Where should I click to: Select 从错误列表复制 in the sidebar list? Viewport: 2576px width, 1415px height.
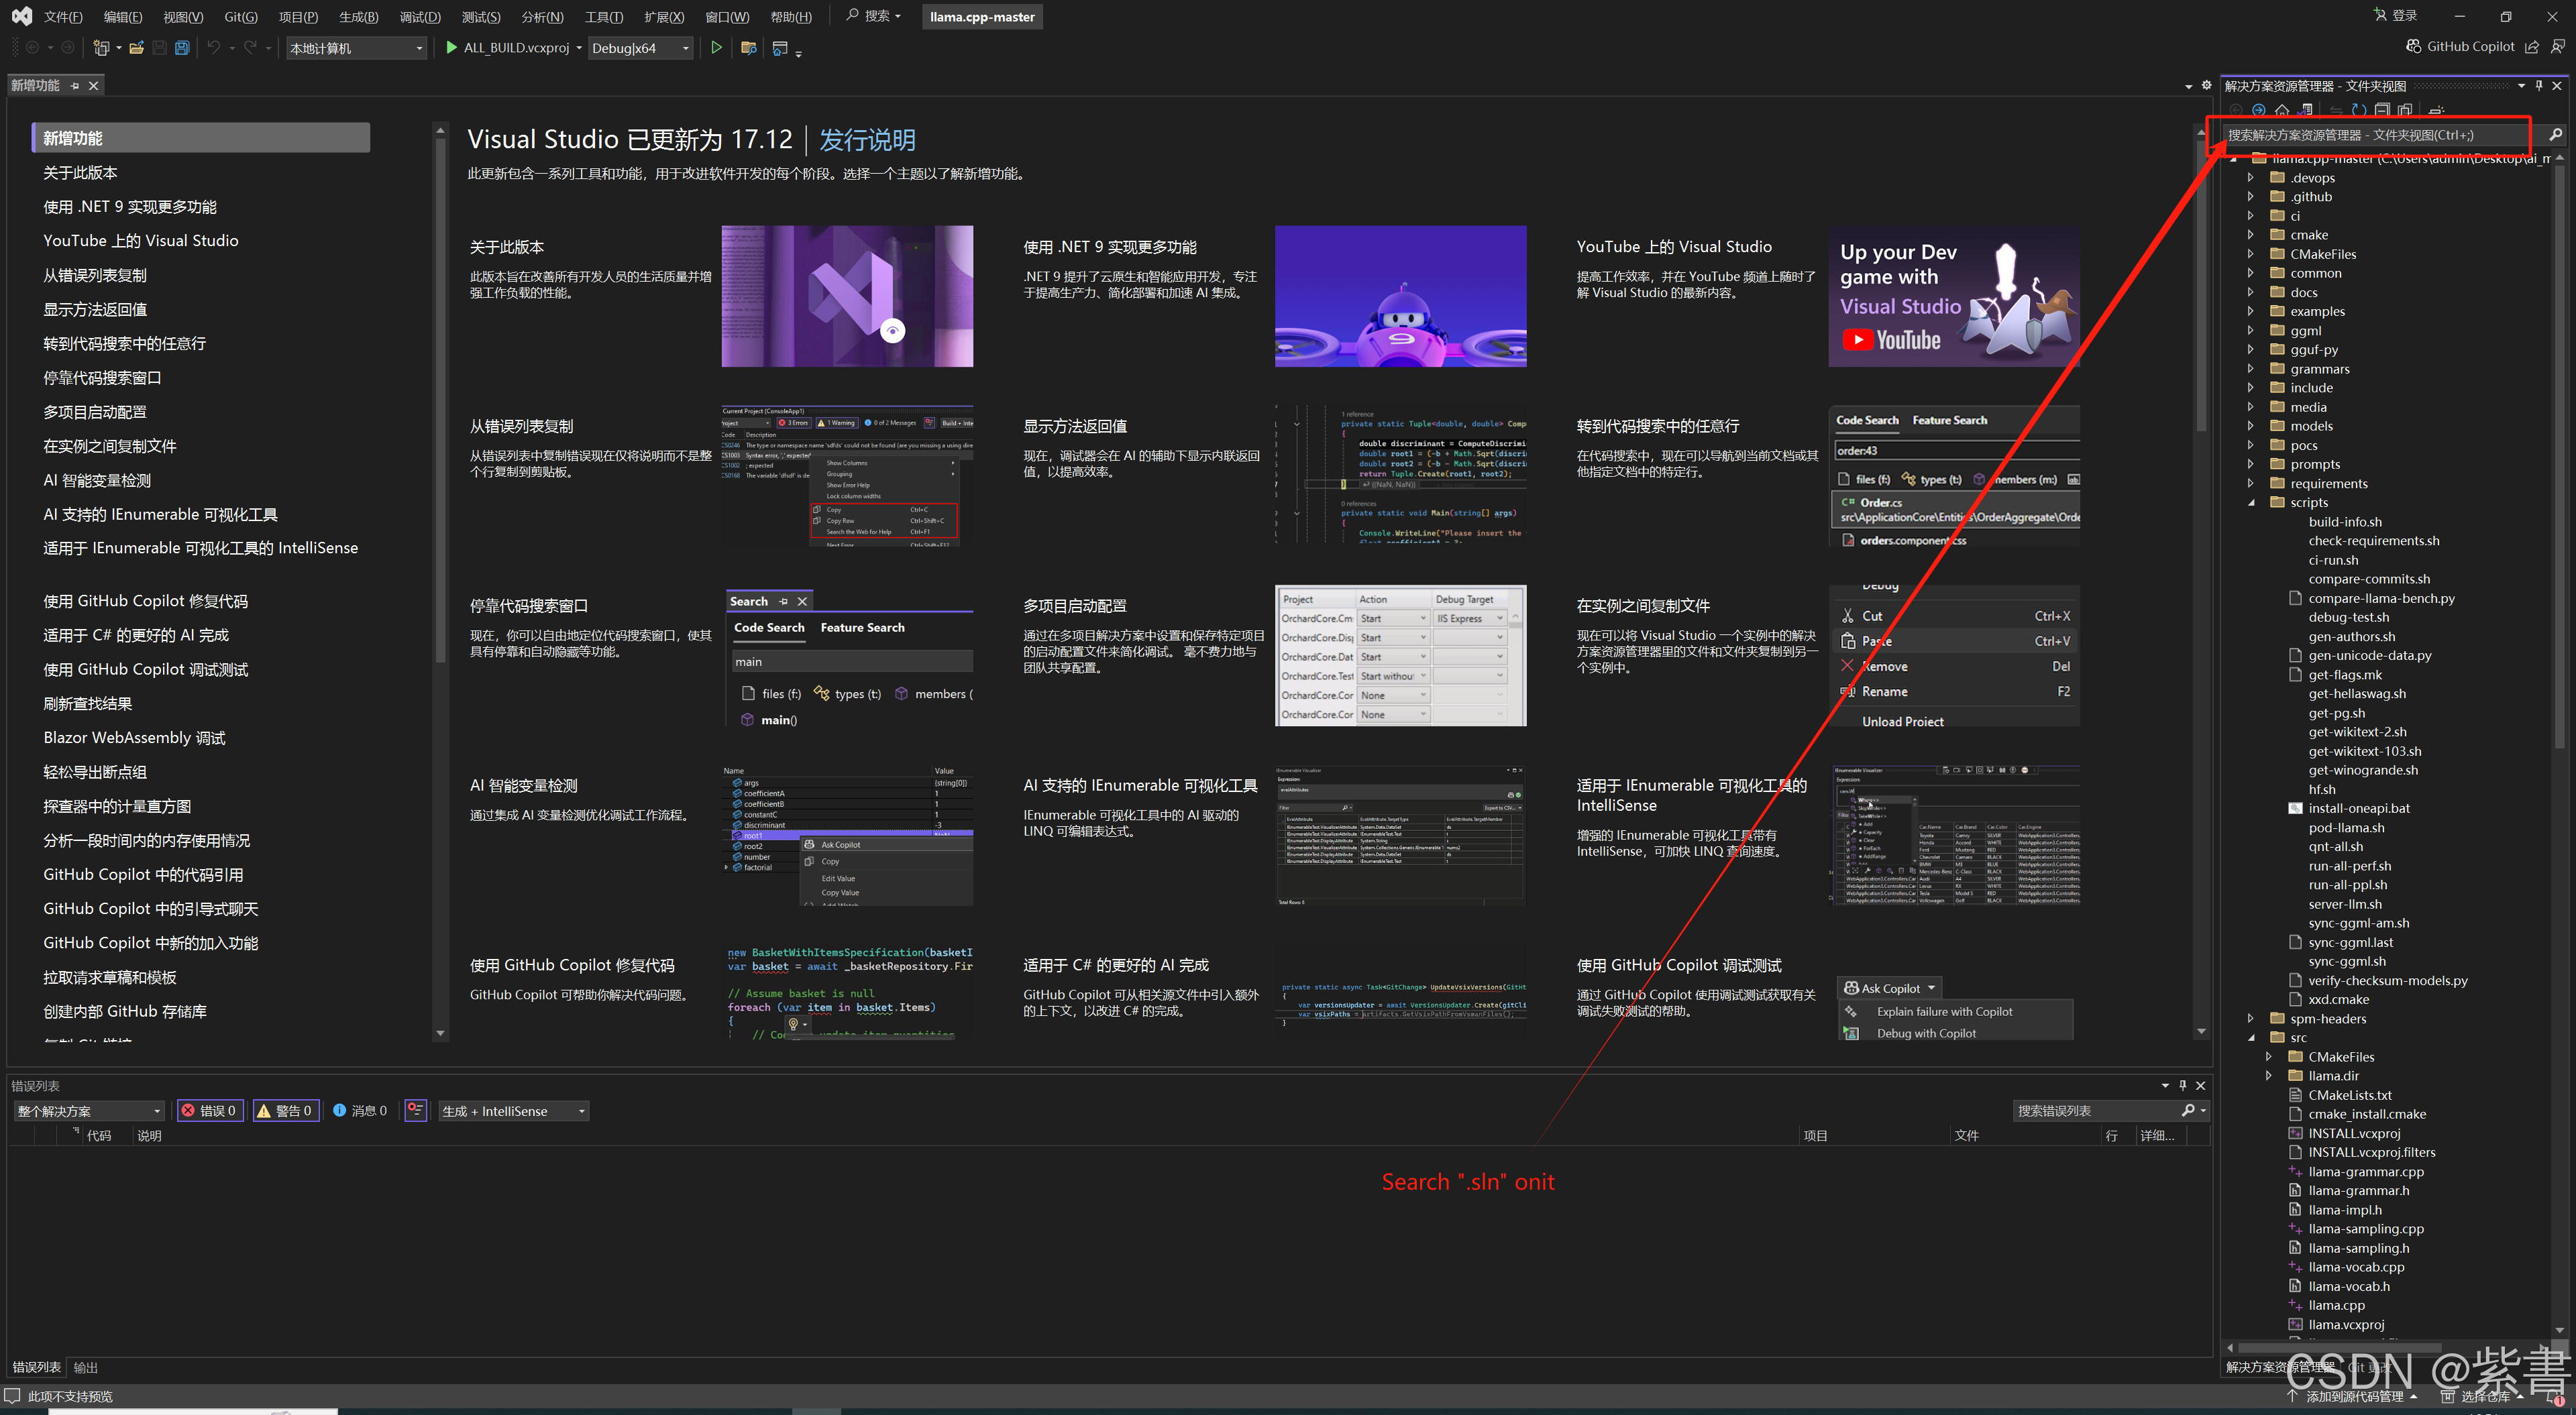pyautogui.click(x=95, y=275)
